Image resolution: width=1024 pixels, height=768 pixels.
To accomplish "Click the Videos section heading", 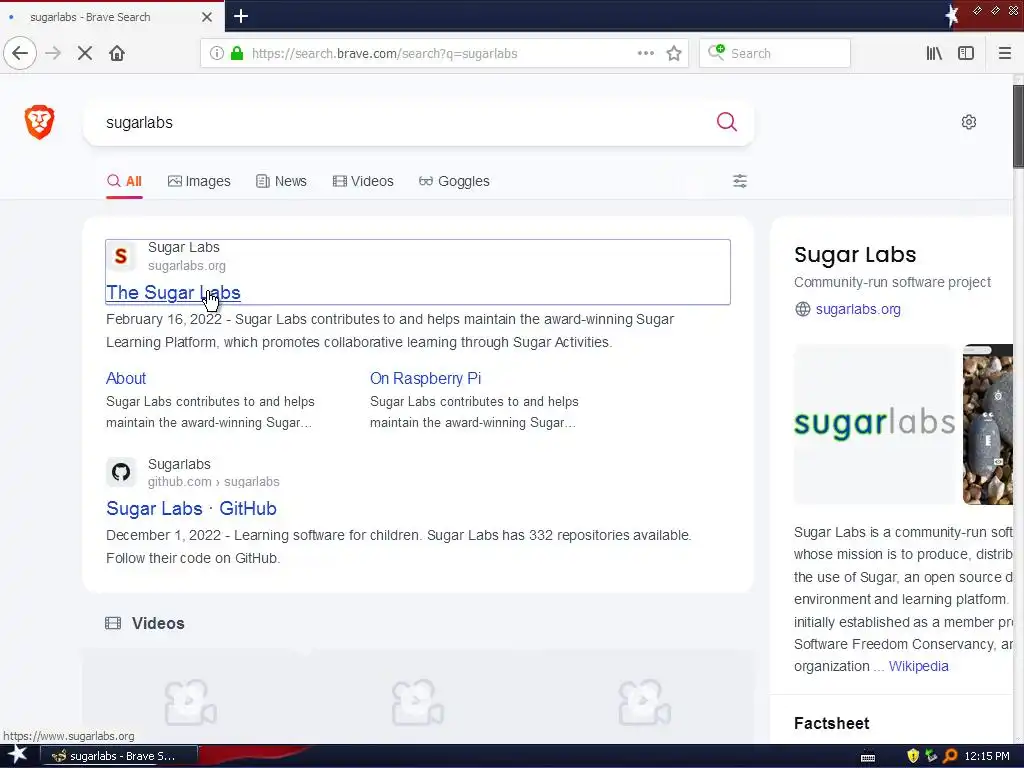I will [158, 623].
